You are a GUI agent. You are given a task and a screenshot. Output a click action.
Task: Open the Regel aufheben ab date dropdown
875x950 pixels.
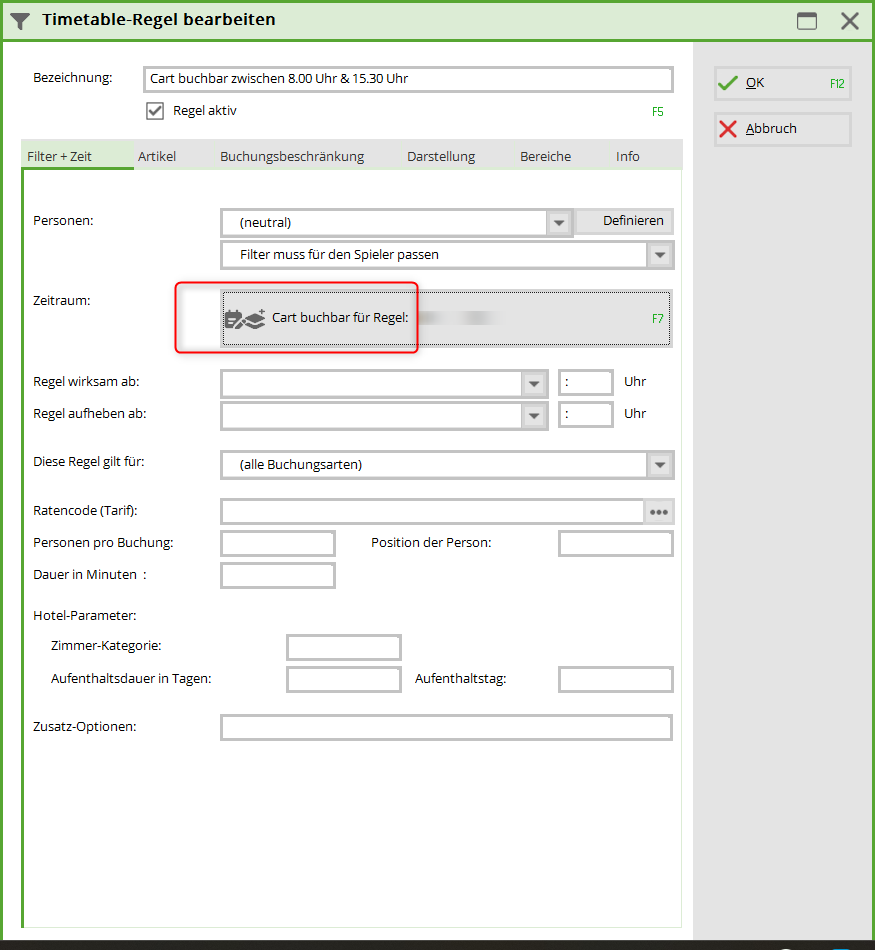pos(534,416)
